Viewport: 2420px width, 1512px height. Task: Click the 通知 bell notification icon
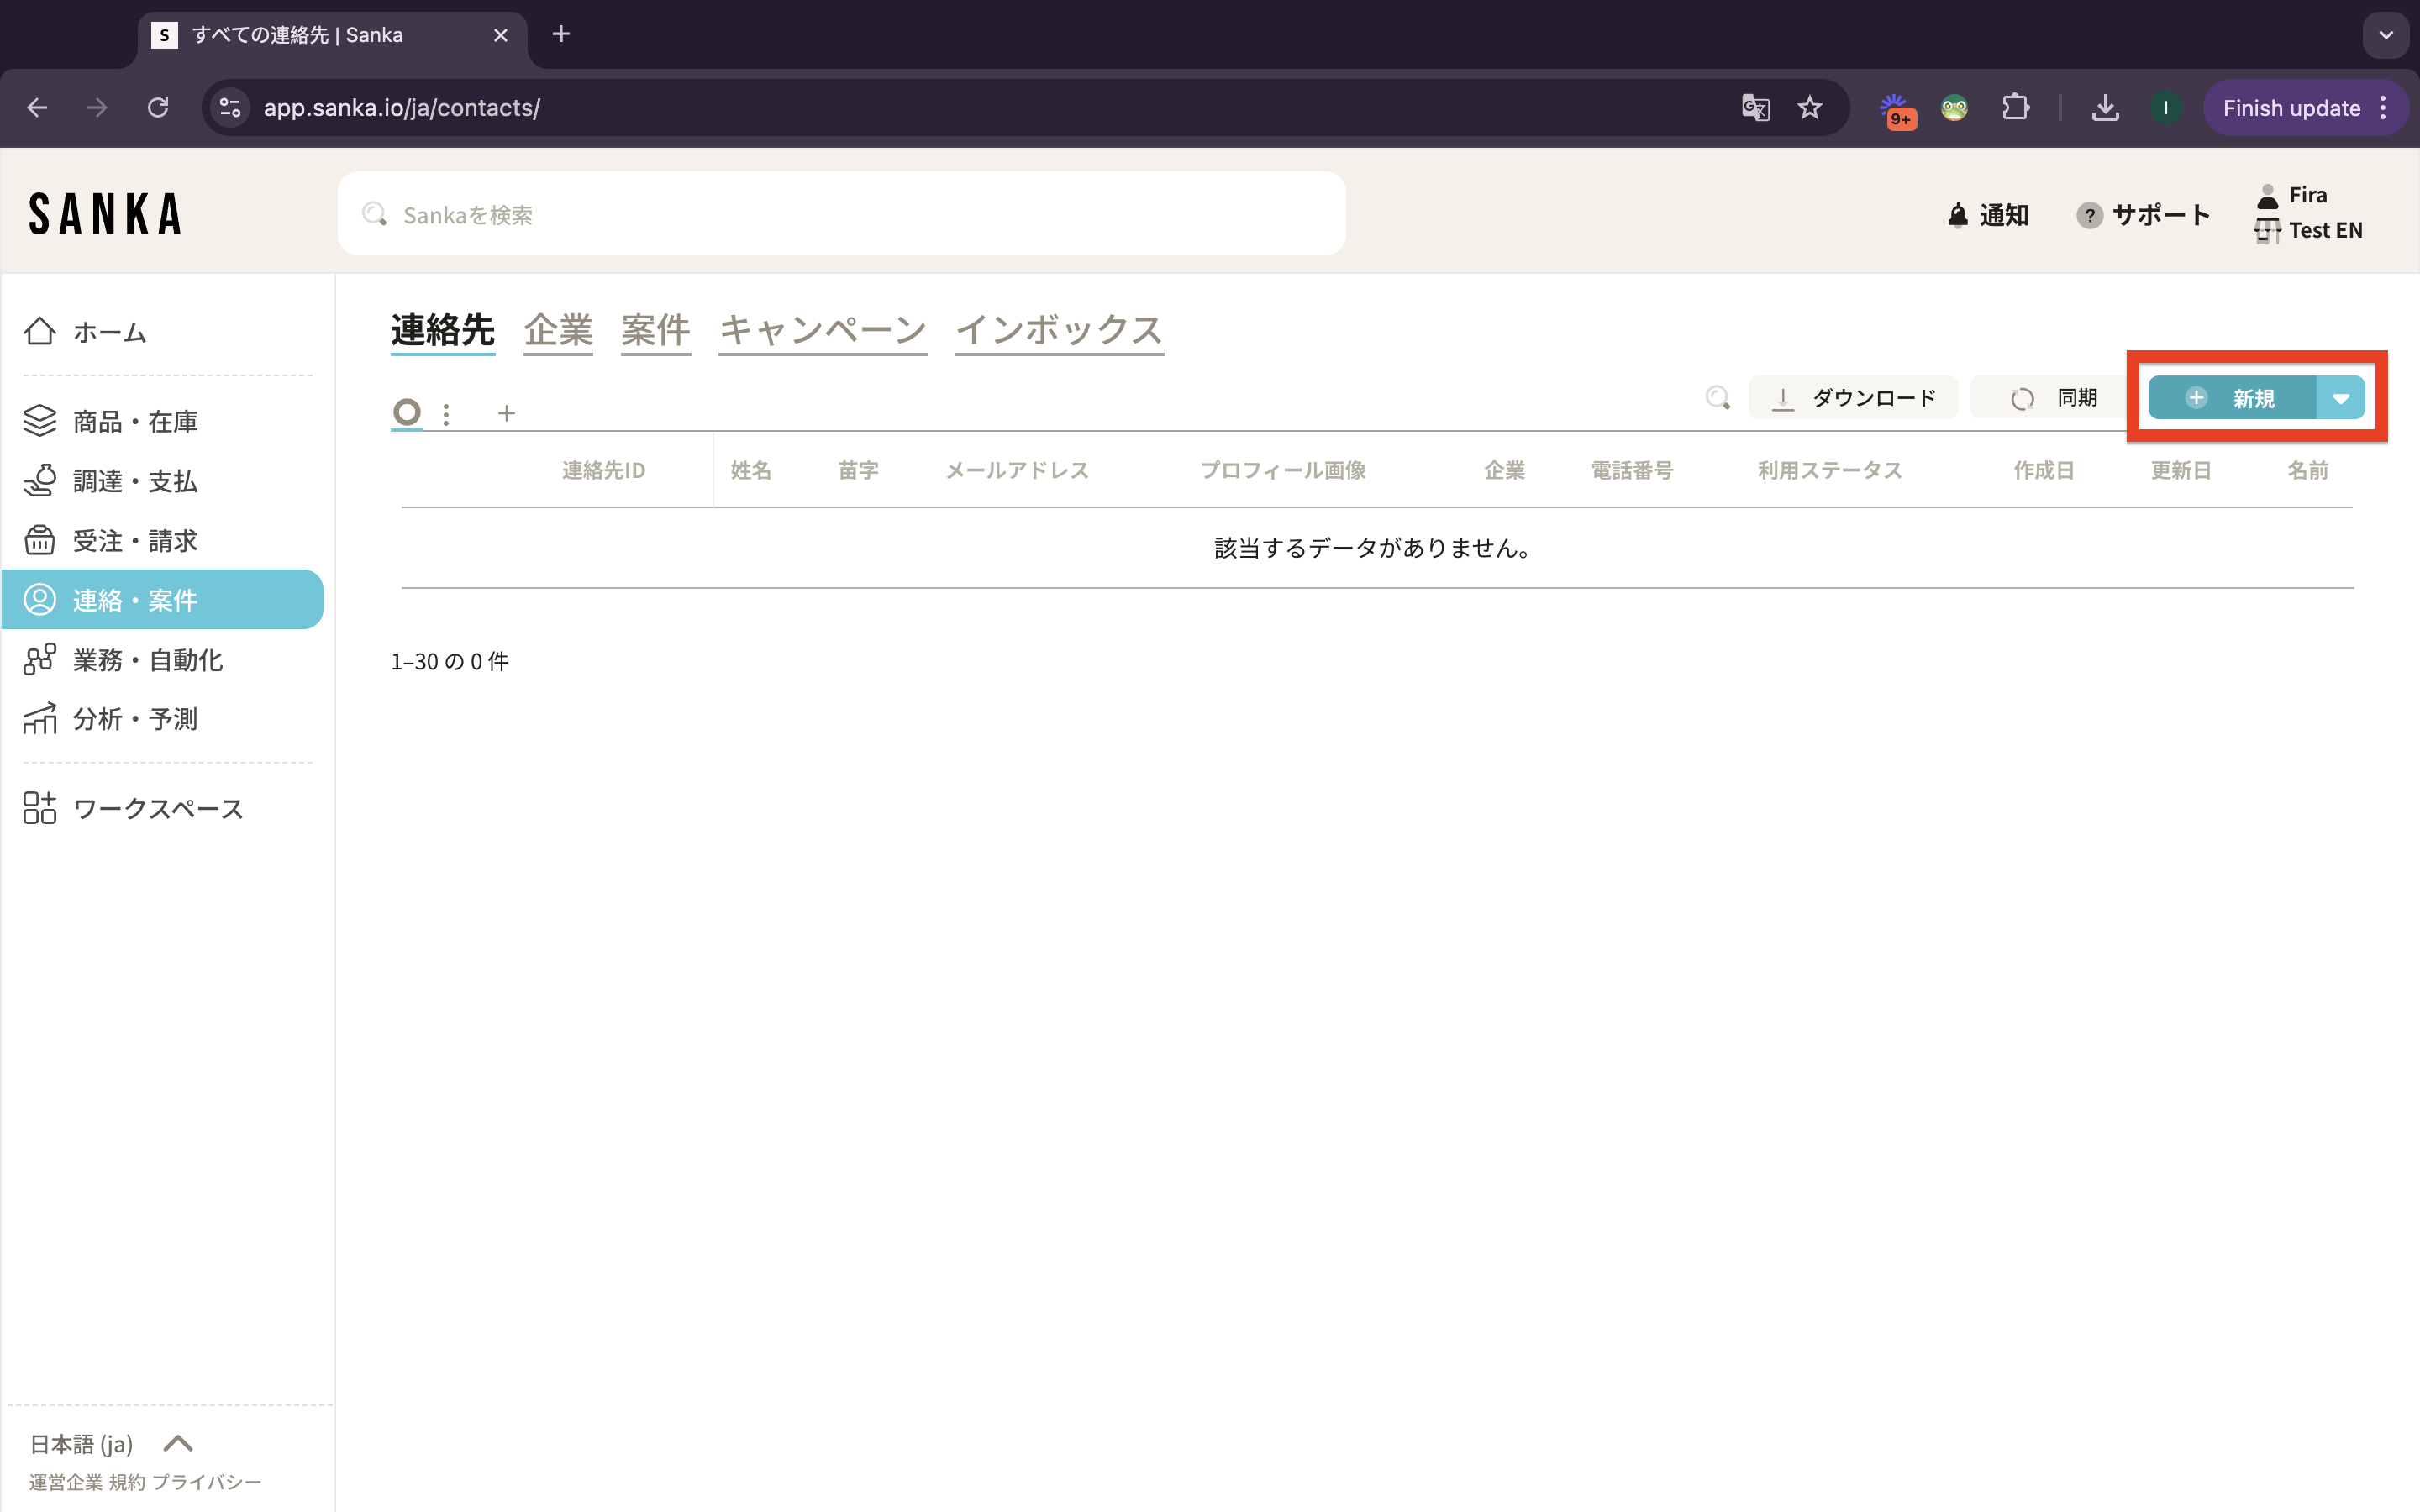point(1958,215)
